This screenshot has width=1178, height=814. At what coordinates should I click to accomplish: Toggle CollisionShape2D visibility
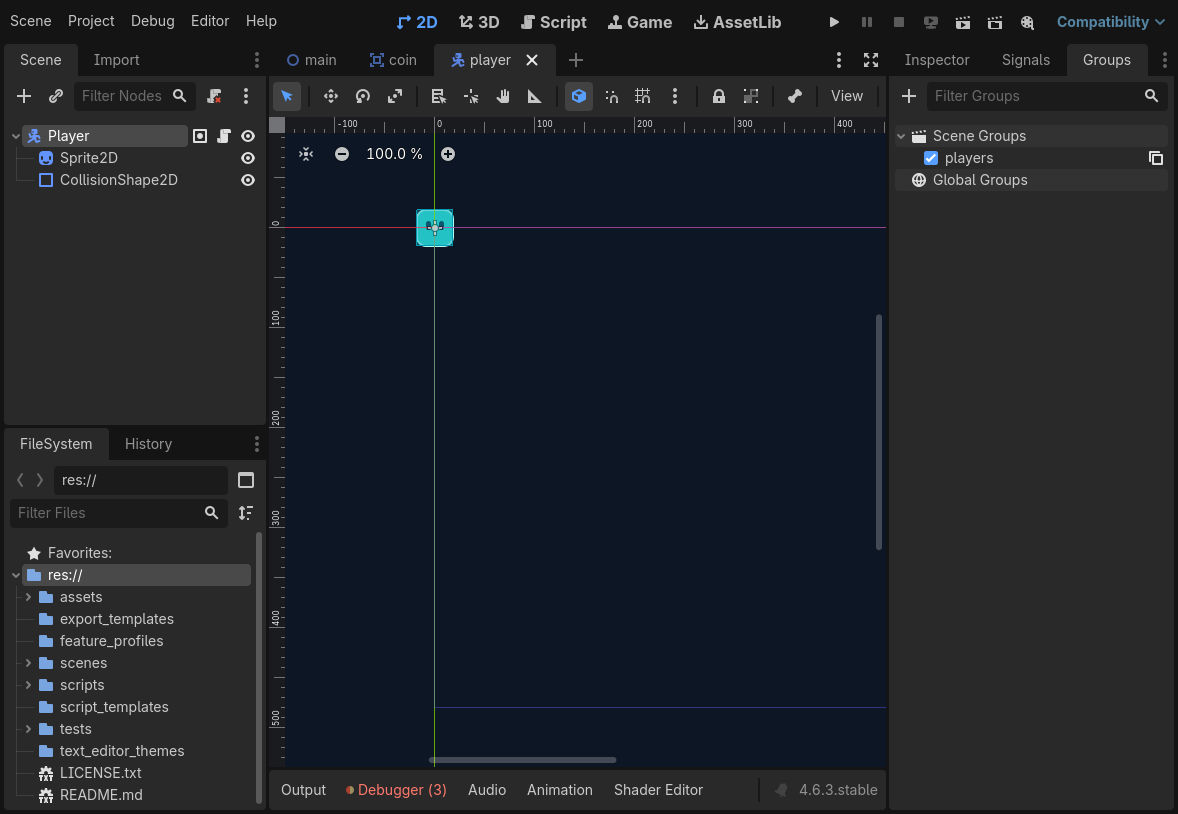248,180
